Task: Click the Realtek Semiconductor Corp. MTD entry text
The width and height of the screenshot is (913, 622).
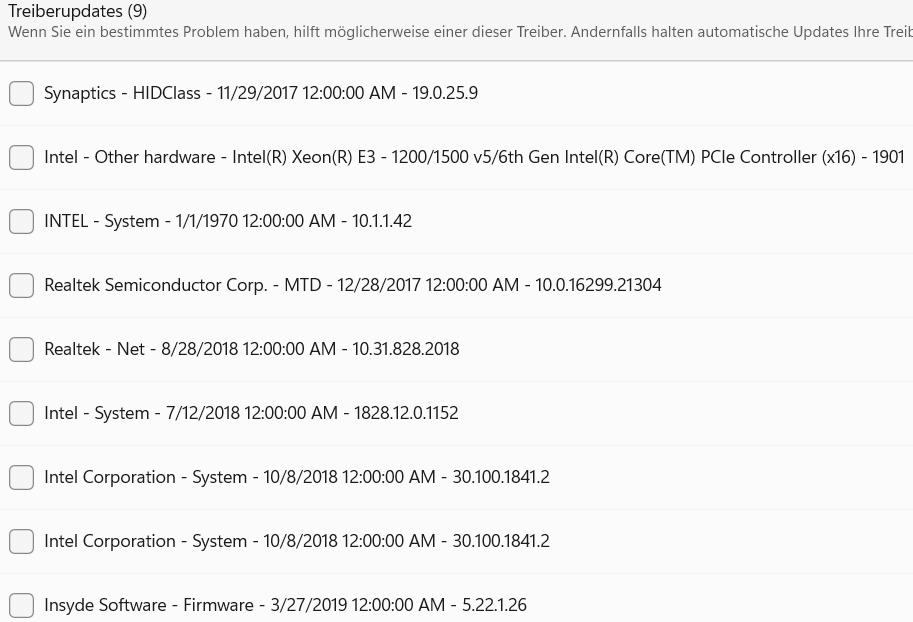Action: pyautogui.click(x=353, y=285)
